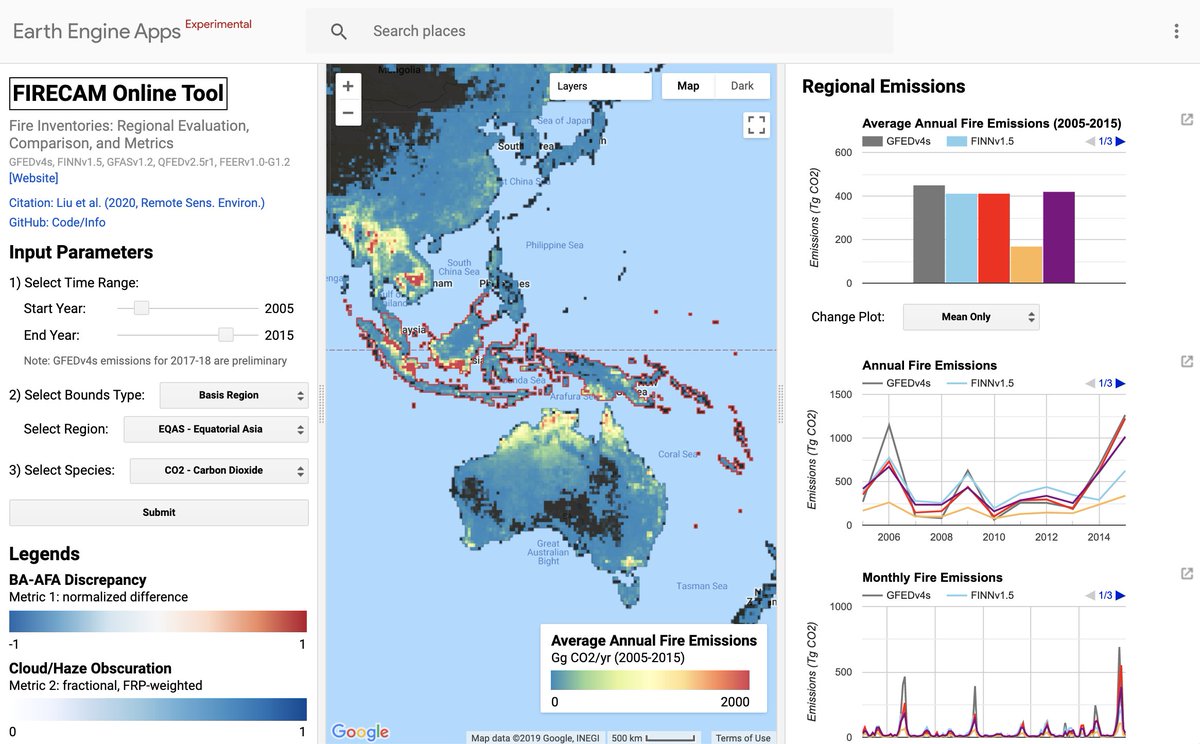Open Select Region EQAS dropdown
This screenshot has width=1200, height=744.
(x=216, y=429)
